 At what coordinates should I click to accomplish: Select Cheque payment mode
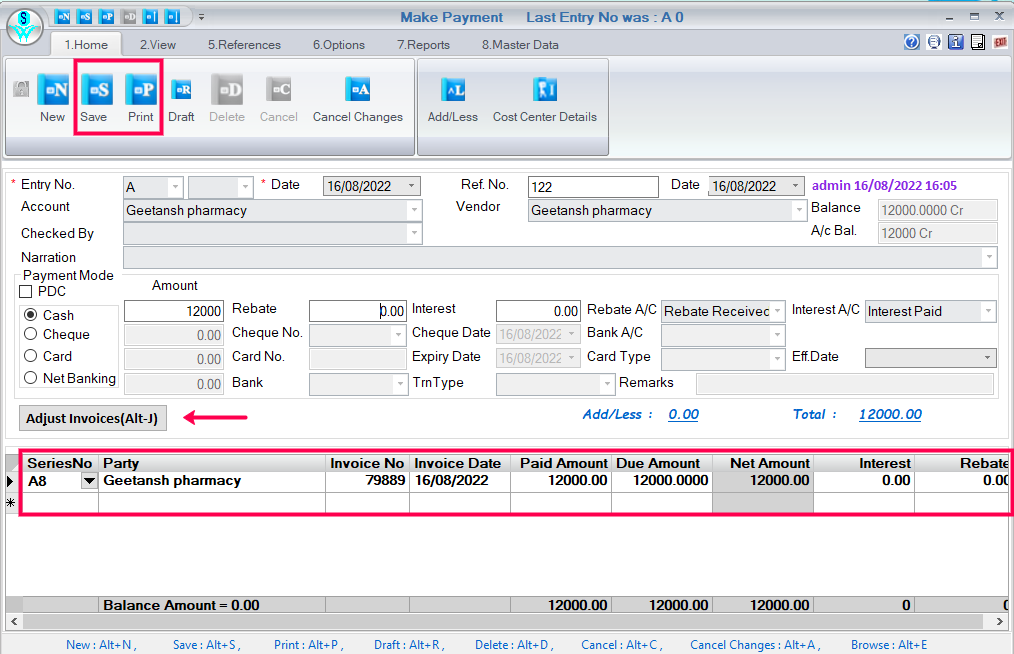pyautogui.click(x=30, y=334)
